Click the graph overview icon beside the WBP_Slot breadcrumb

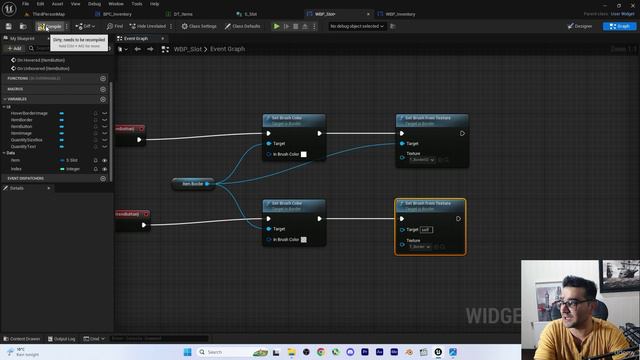tap(165, 49)
